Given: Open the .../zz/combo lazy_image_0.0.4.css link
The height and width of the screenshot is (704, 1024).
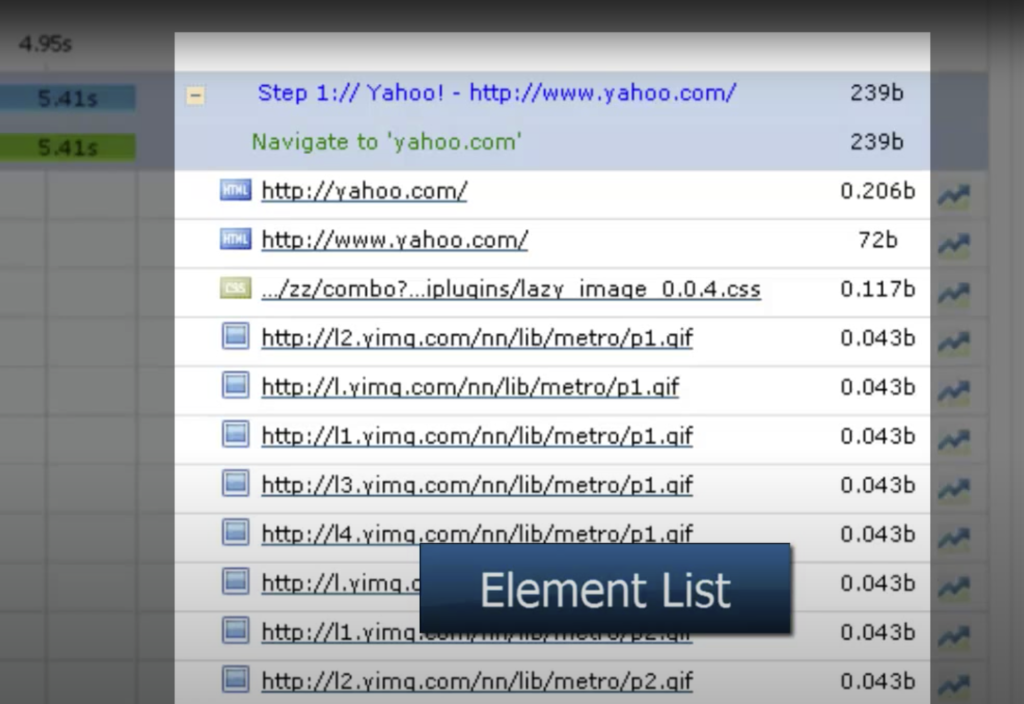Looking at the screenshot, I should point(511,289).
